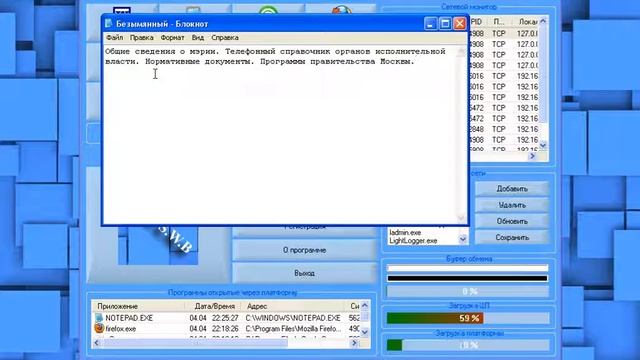The image size is (640, 360).
Task: Click the Добавить button in the platform window
Action: (x=512, y=189)
